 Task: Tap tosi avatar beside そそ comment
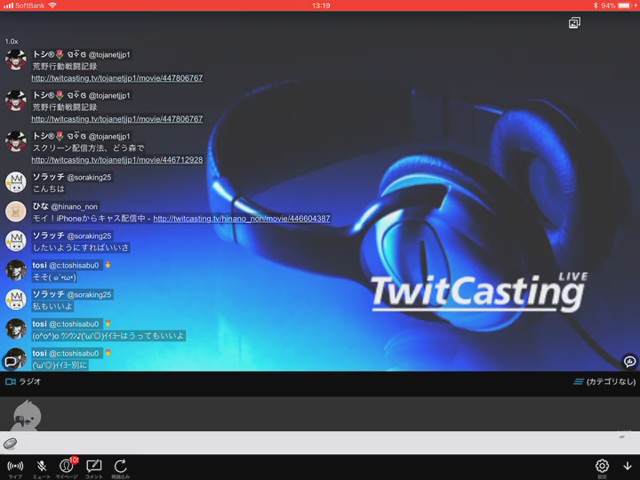(16, 270)
